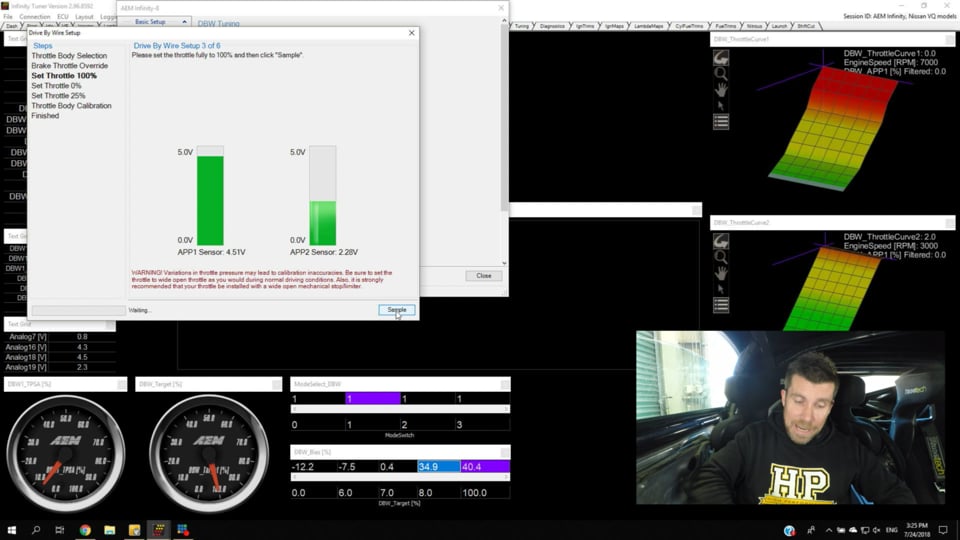Select Set Throttle 100% step
960x540 pixels.
point(64,76)
